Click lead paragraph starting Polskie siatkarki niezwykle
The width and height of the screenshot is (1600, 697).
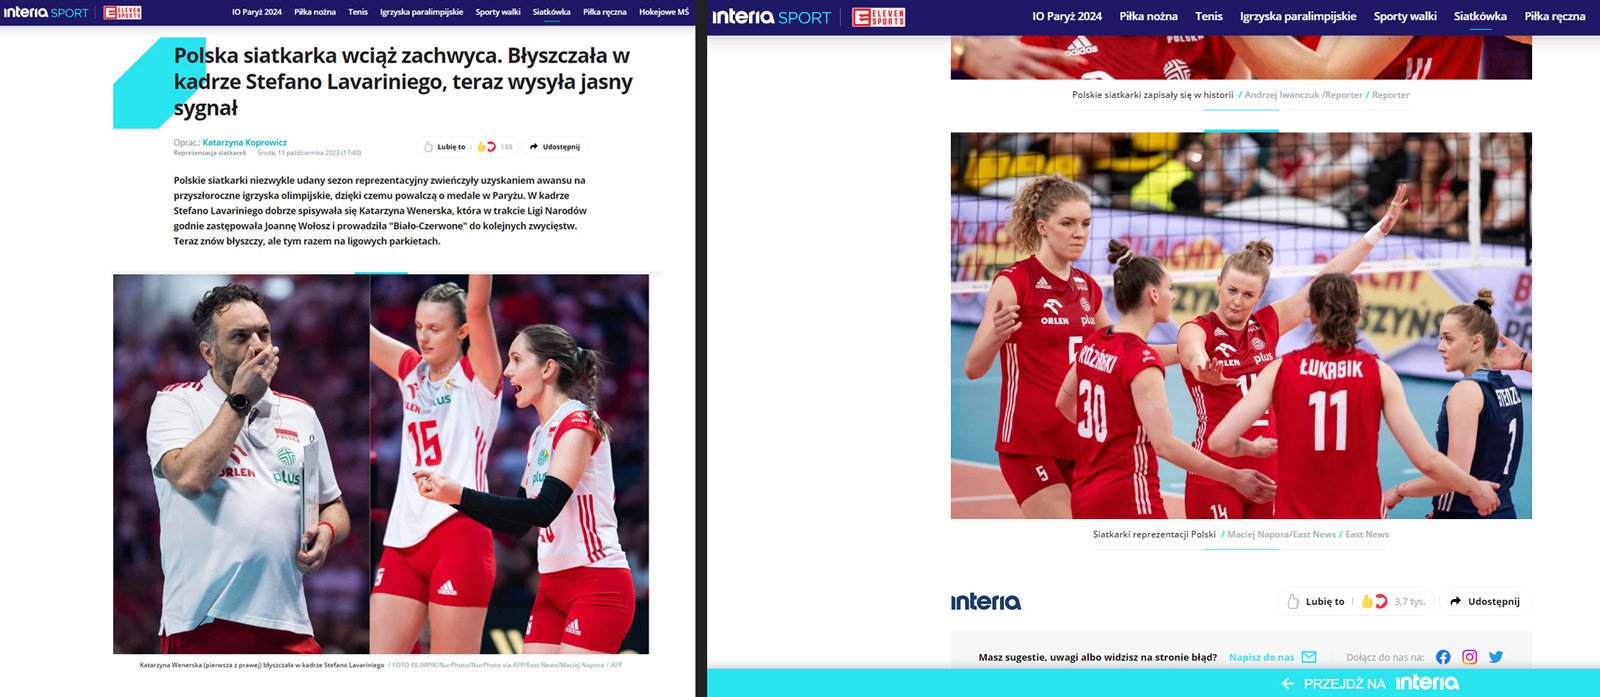[380, 211]
